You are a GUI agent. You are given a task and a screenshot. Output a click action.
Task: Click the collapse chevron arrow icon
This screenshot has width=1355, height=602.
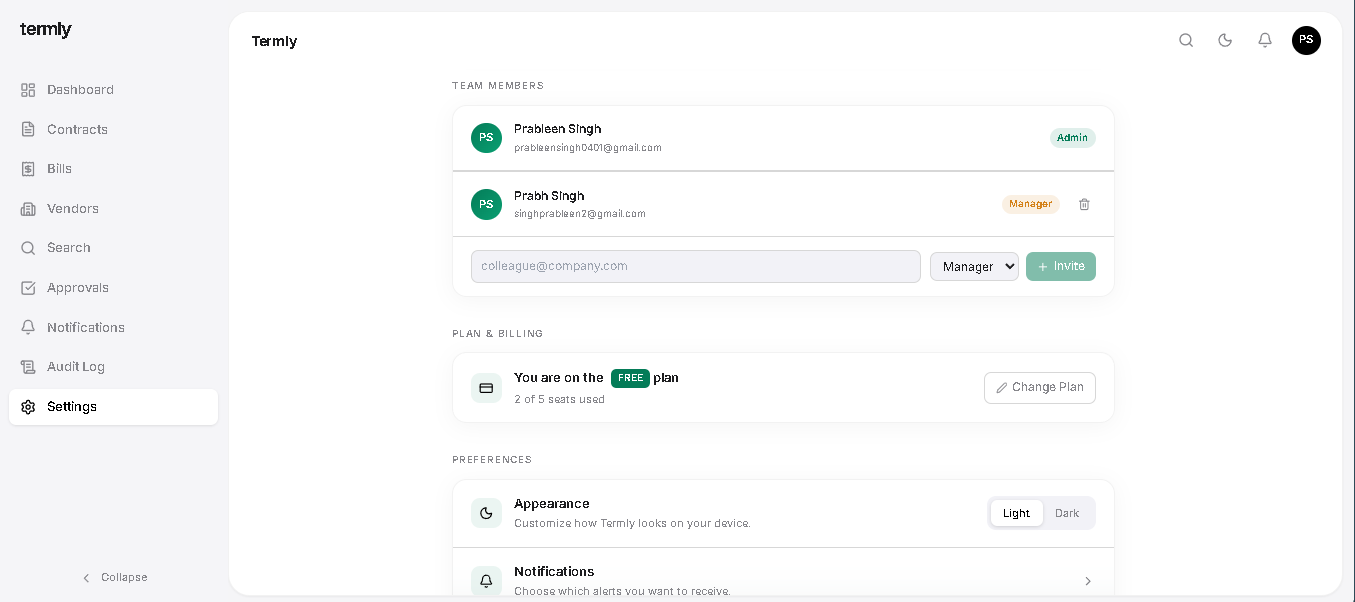86,578
